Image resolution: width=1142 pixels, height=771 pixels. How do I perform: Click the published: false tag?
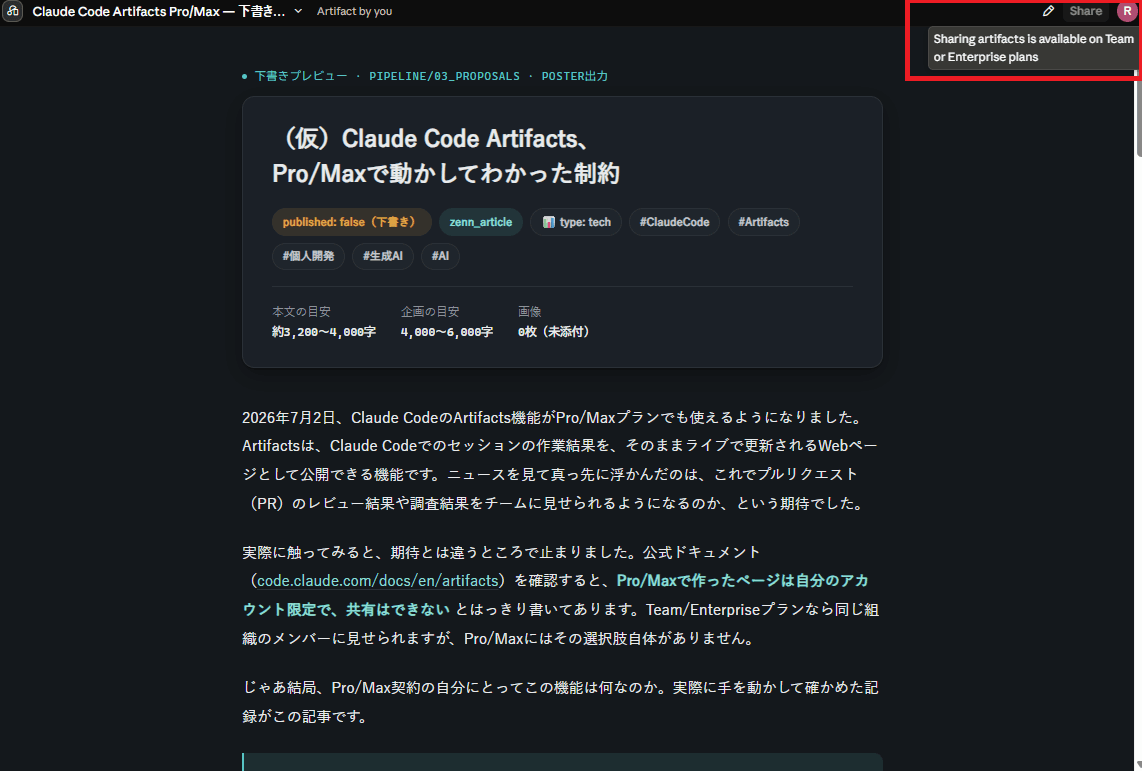point(352,222)
